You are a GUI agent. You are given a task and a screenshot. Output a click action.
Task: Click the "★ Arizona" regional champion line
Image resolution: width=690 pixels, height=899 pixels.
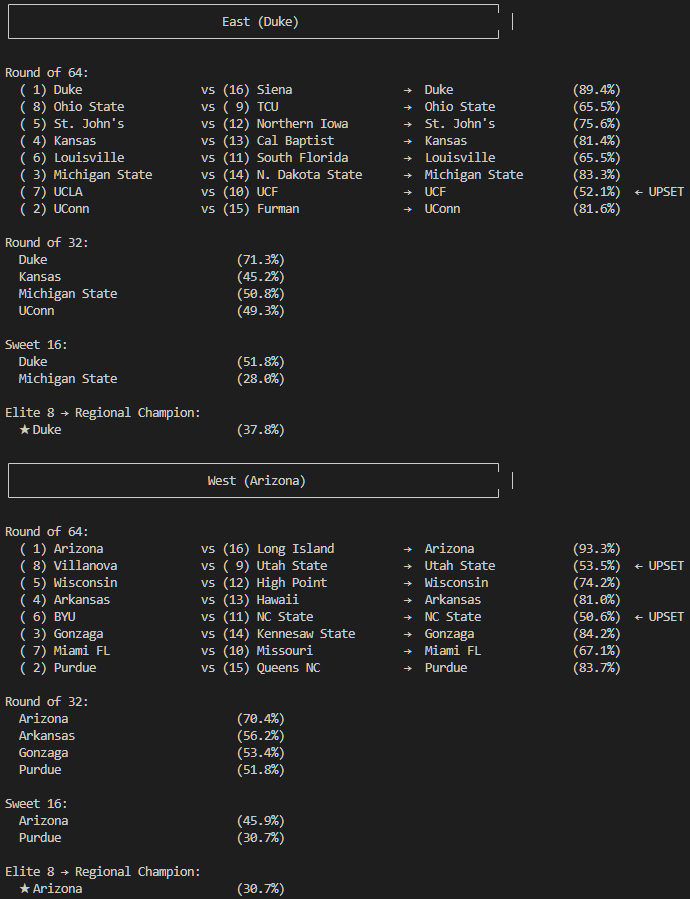50,889
